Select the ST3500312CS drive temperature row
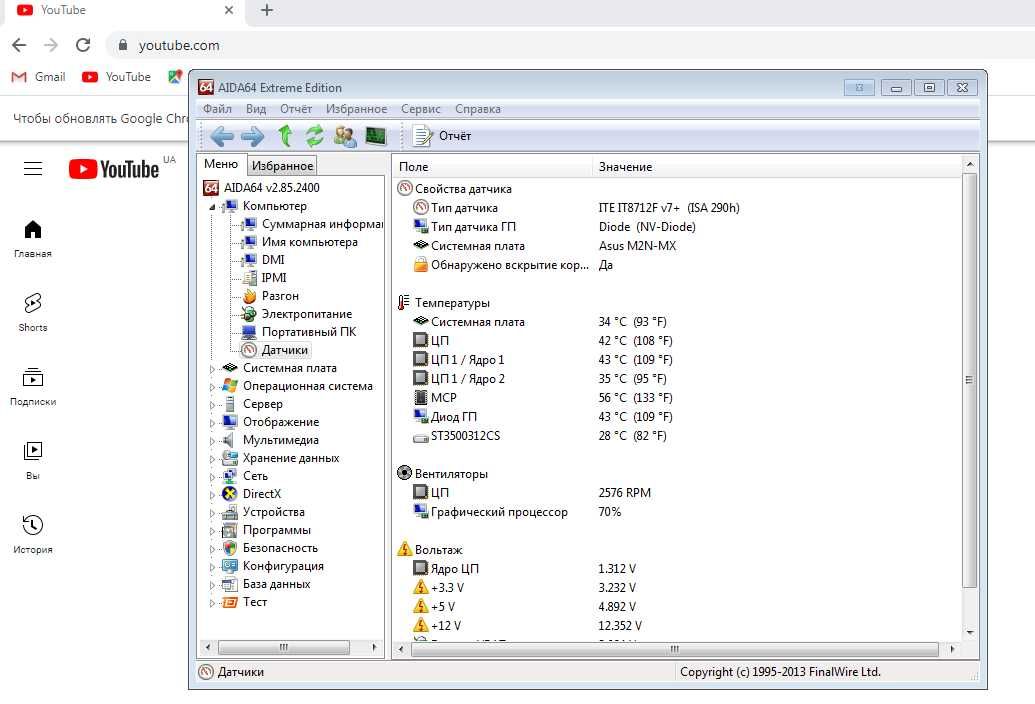Screen dimensions: 1035x704 pyautogui.click(x=677, y=436)
